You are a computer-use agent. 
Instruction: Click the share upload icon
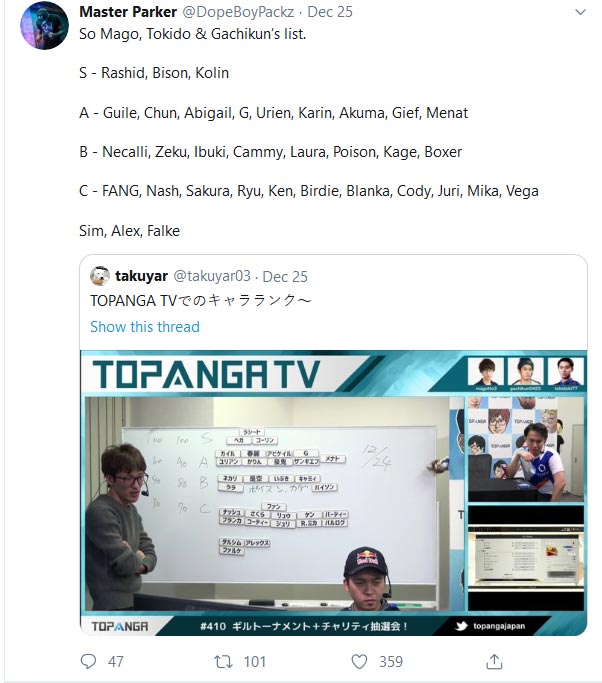(494, 661)
